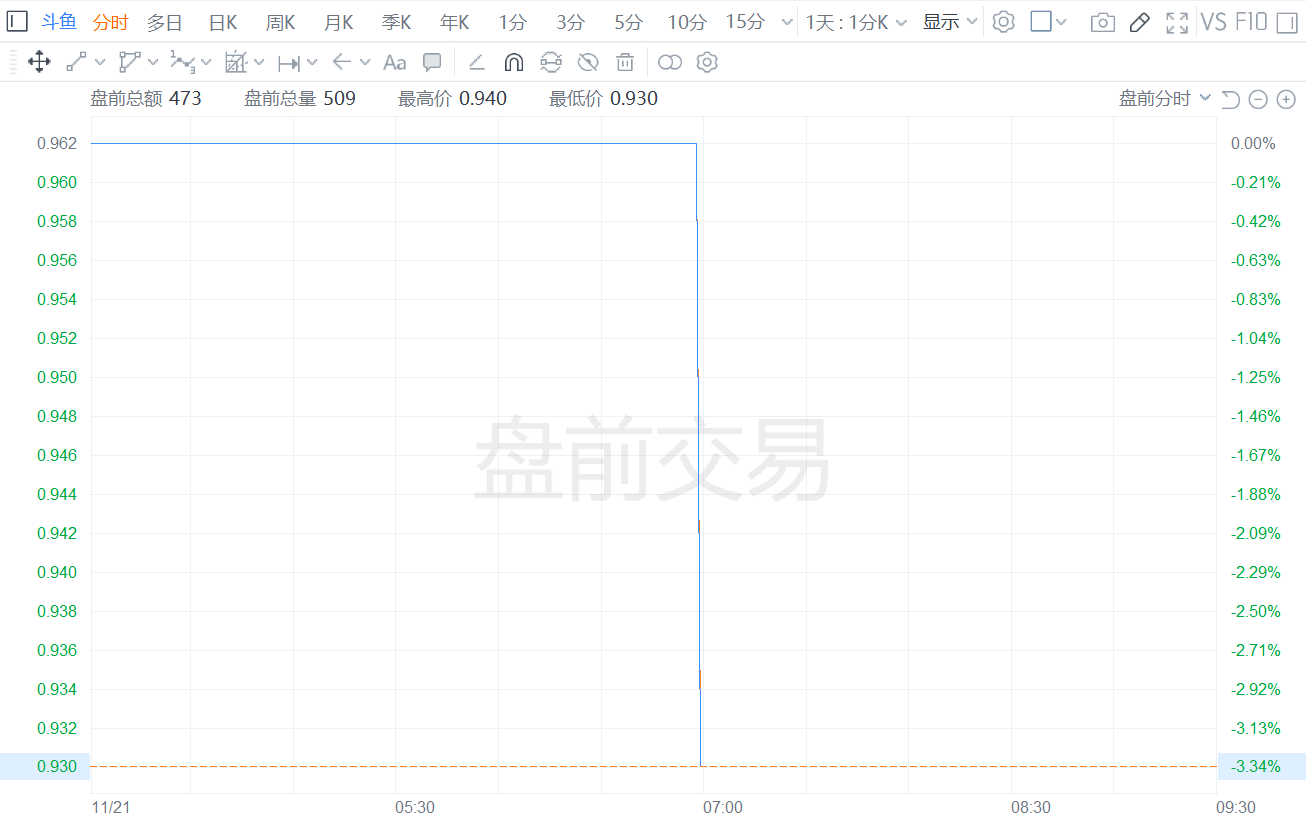Zoom in chart with plus icon
This screenshot has width=1306, height=831.
1286,99
